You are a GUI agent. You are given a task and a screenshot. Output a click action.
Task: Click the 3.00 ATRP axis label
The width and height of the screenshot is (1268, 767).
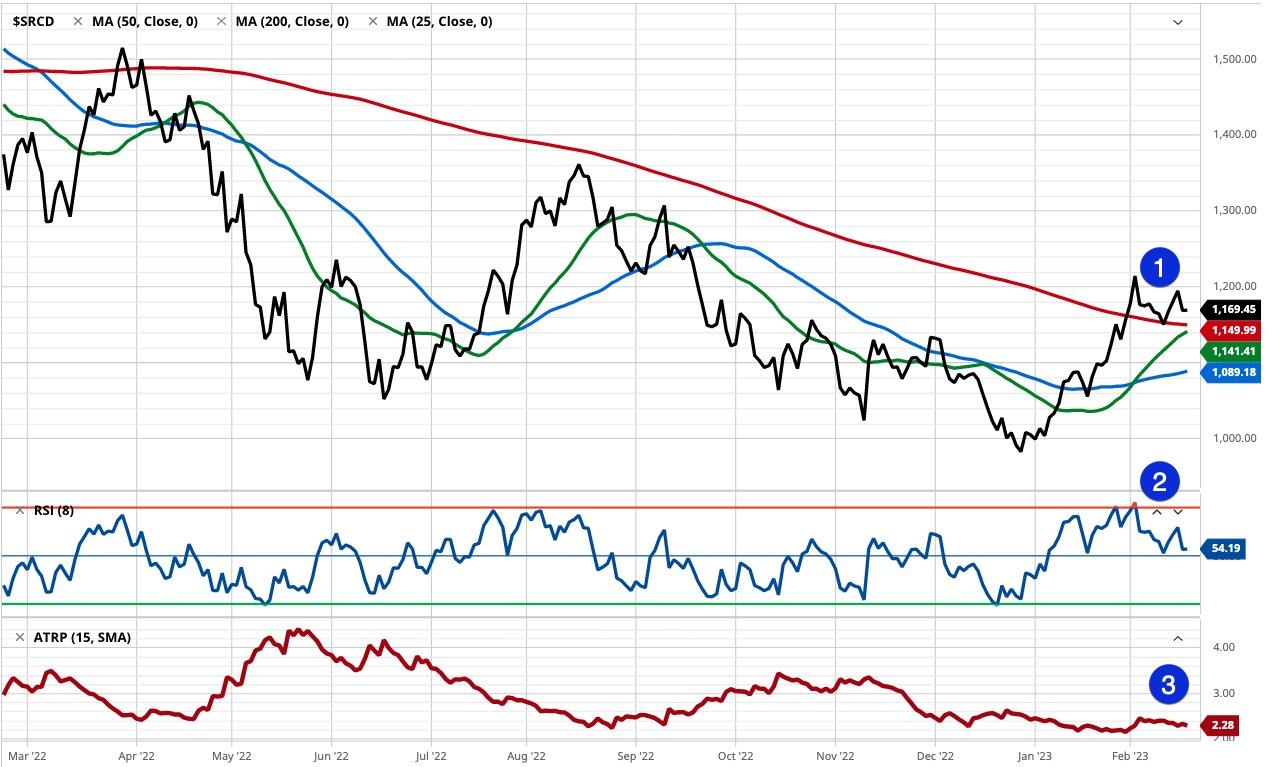(x=1223, y=692)
